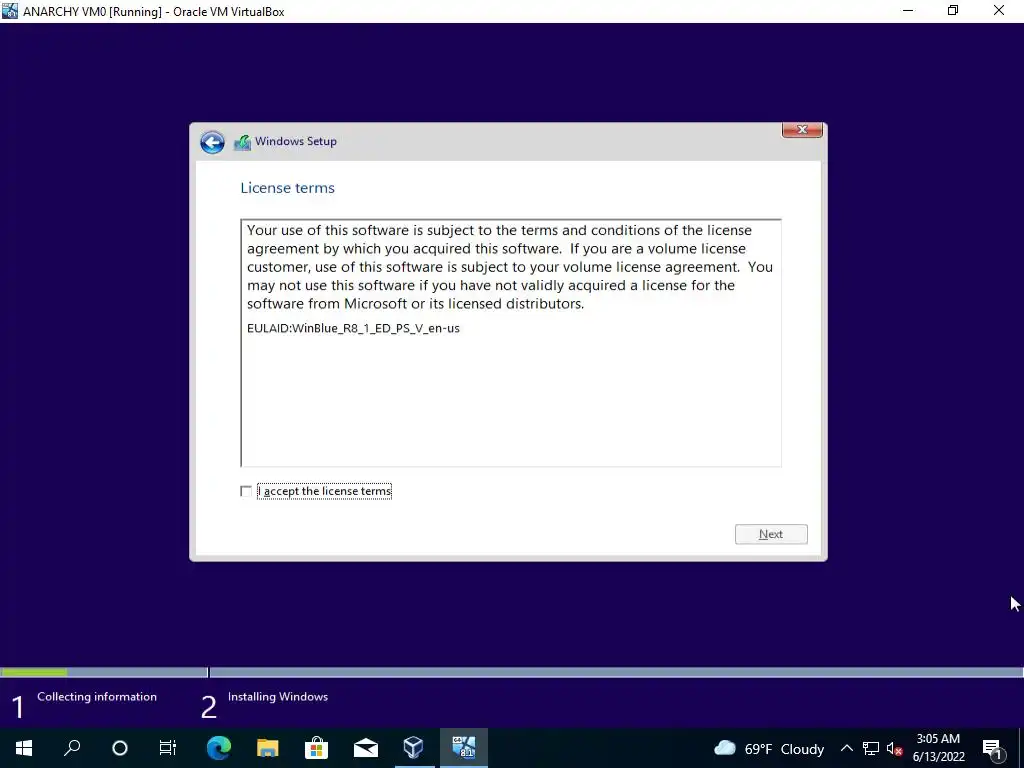Image resolution: width=1024 pixels, height=768 pixels.
Task: Open taskbar Search
Action: coord(72,748)
